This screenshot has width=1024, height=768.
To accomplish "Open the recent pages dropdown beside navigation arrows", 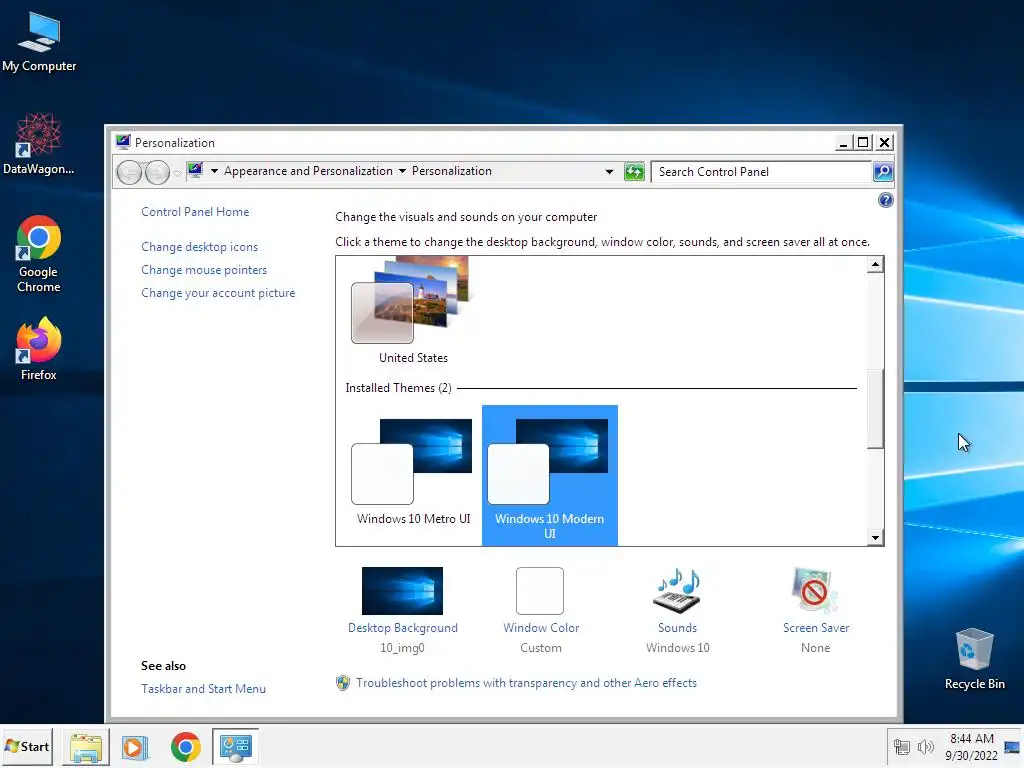I will [x=177, y=173].
